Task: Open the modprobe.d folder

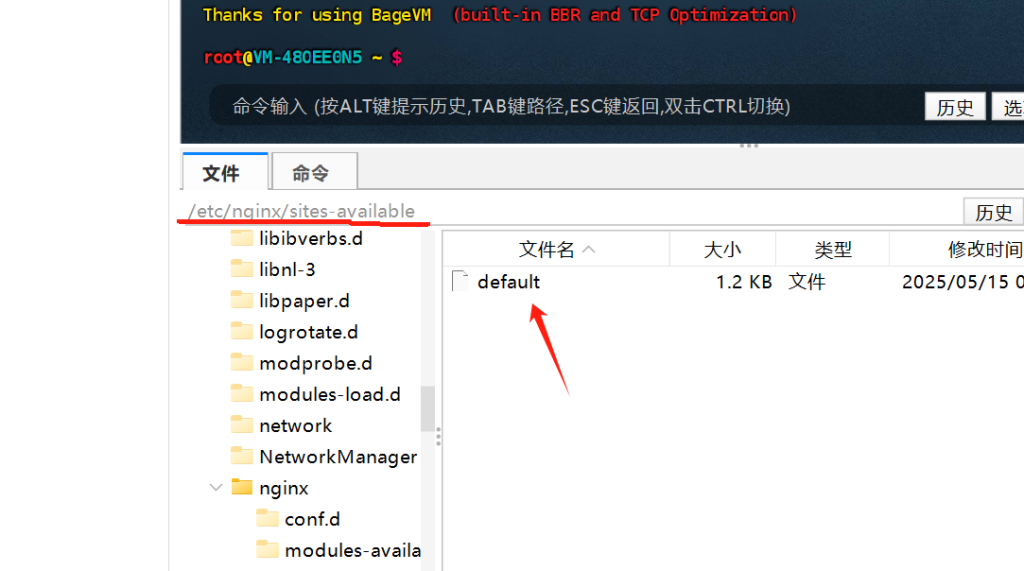Action: click(x=315, y=363)
